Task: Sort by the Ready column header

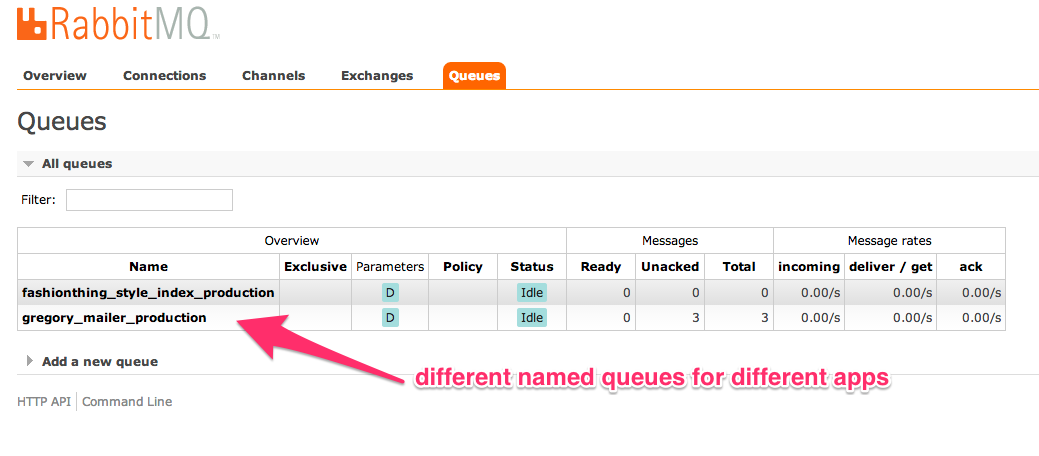Action: coord(601,267)
